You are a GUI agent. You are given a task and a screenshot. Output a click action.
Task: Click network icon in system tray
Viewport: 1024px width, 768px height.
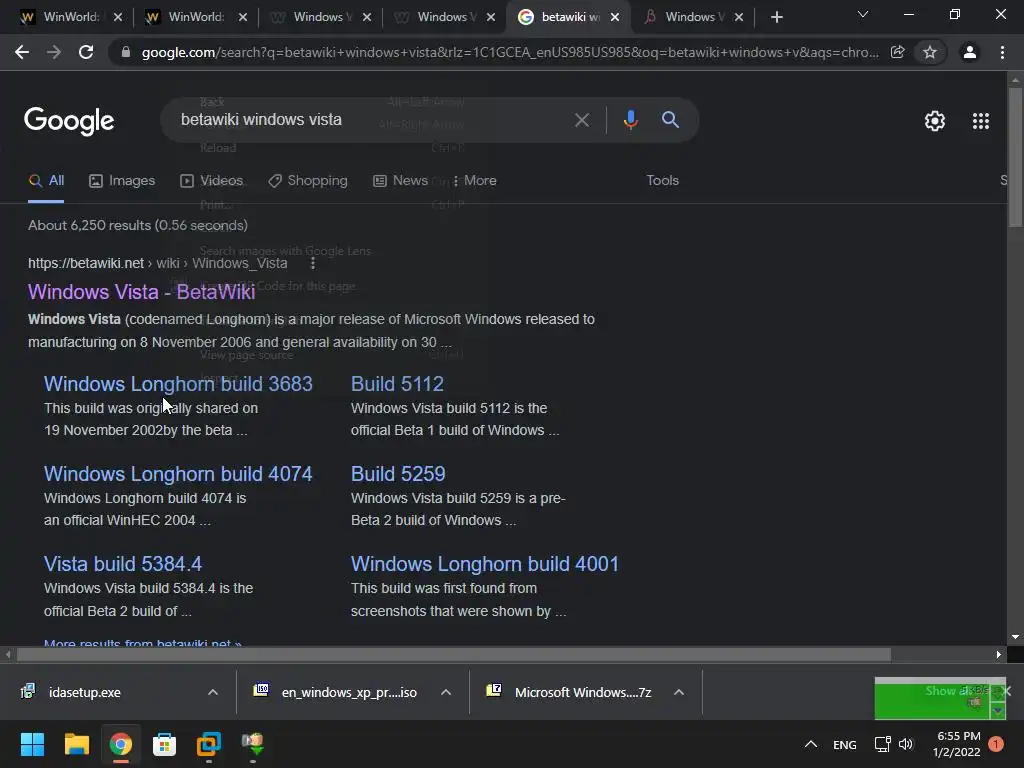click(882, 744)
